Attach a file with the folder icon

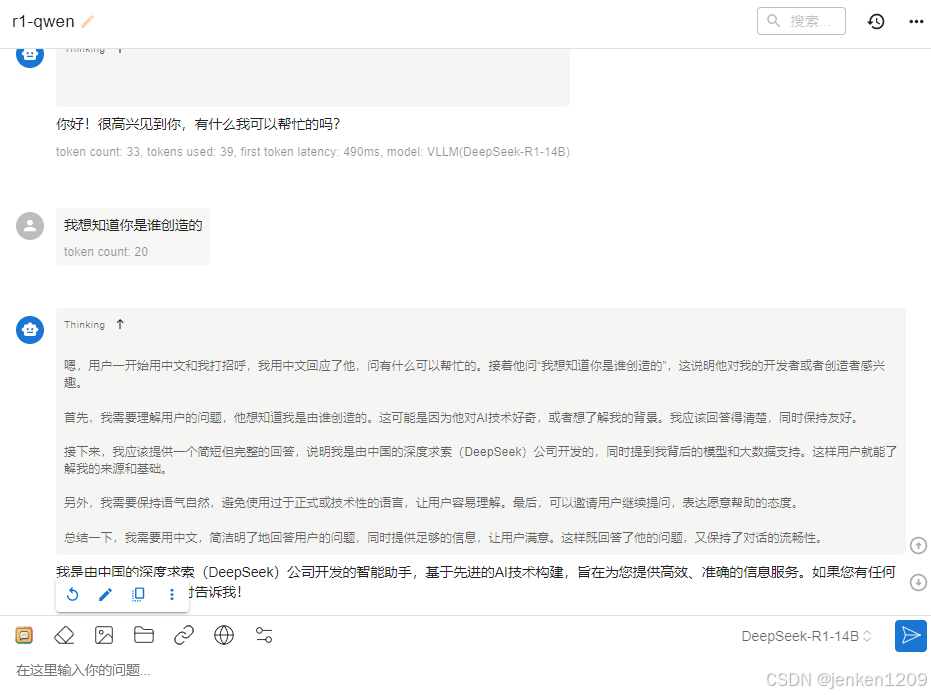point(144,635)
